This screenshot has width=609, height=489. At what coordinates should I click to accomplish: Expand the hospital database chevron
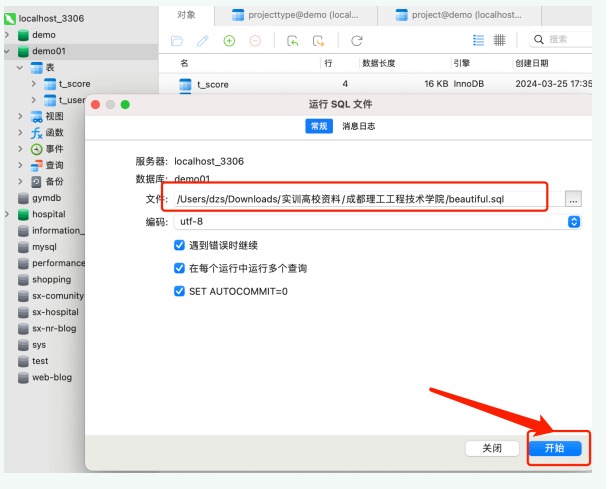coord(7,214)
